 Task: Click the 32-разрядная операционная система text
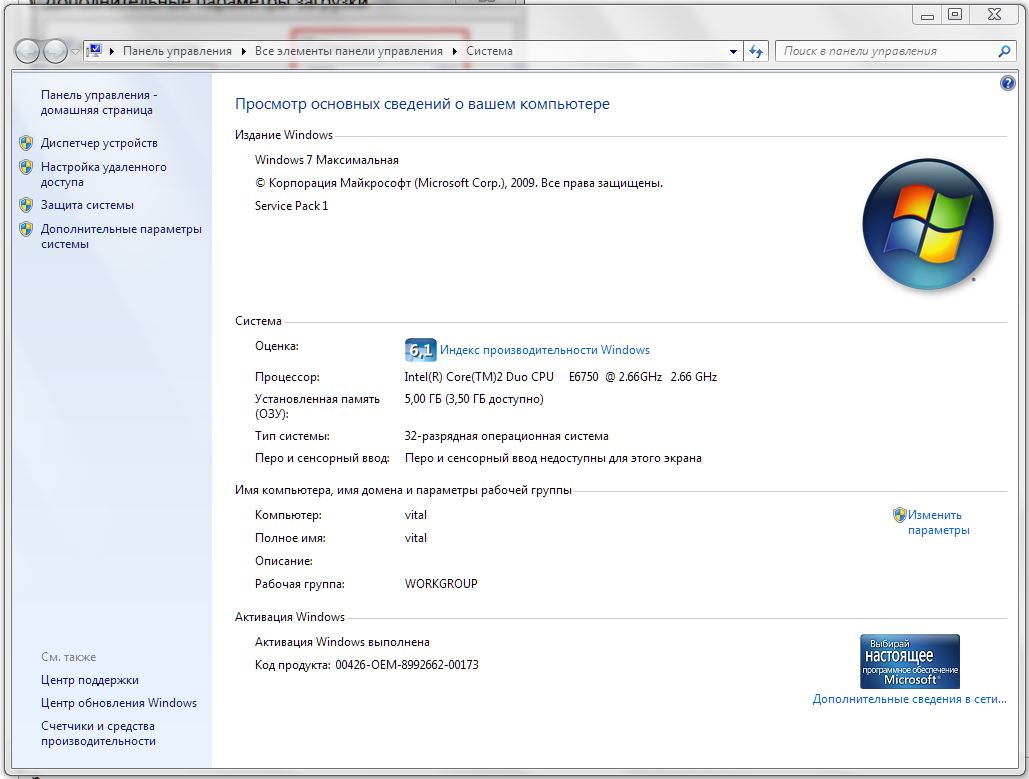pyautogui.click(x=507, y=436)
